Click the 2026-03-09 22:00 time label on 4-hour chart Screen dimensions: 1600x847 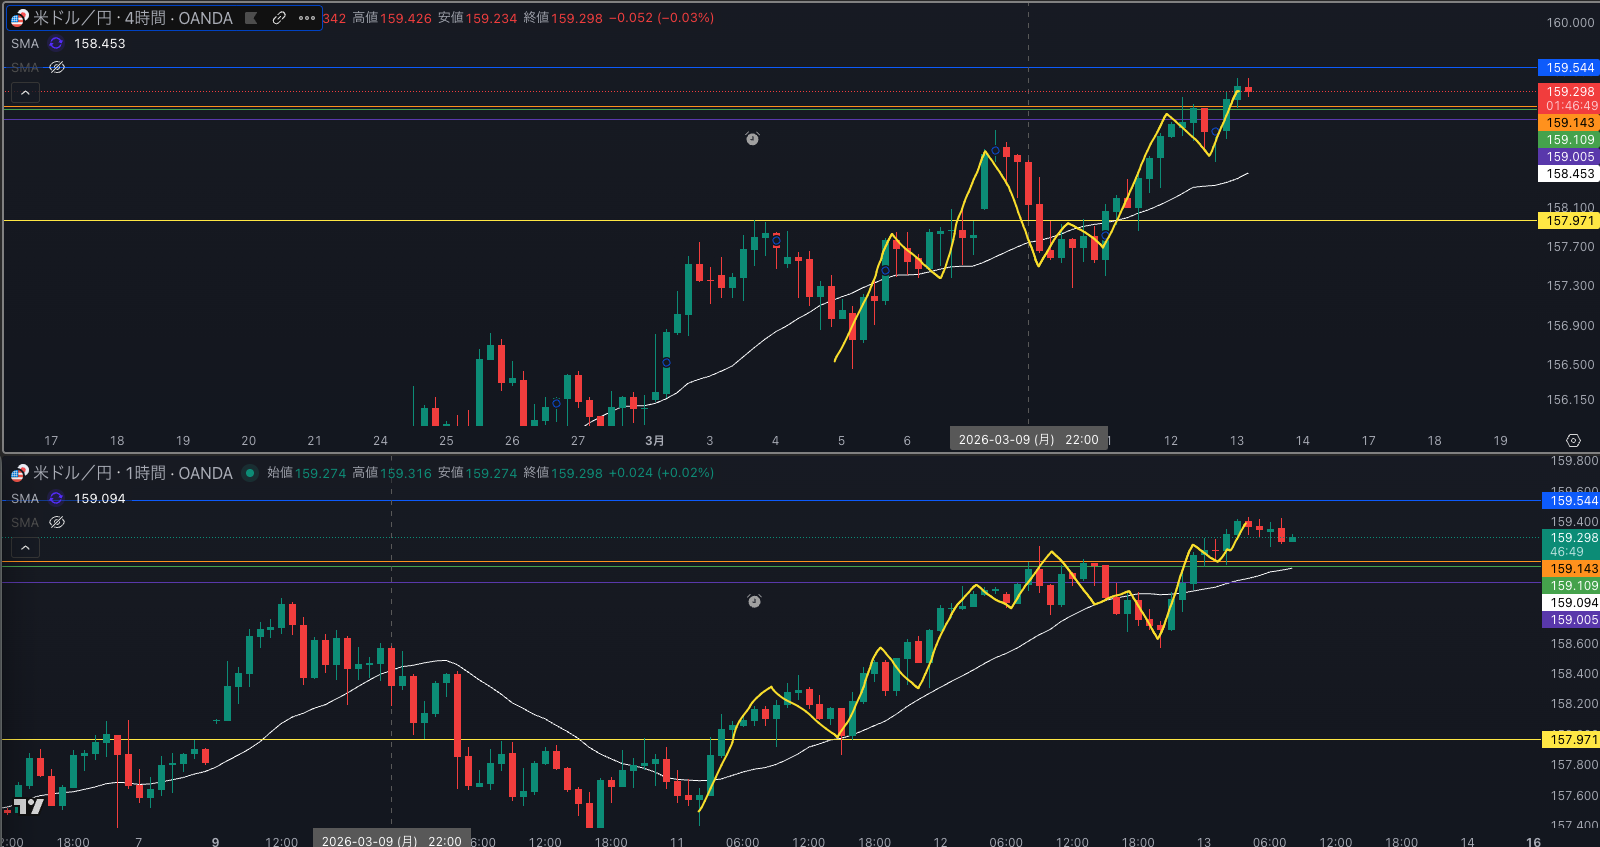point(1028,440)
